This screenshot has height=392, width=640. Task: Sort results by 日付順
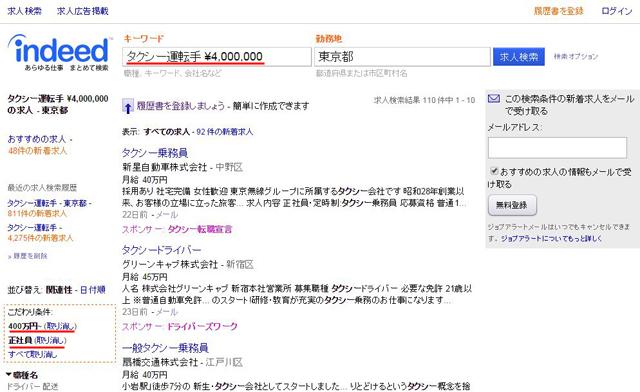[x=93, y=290]
